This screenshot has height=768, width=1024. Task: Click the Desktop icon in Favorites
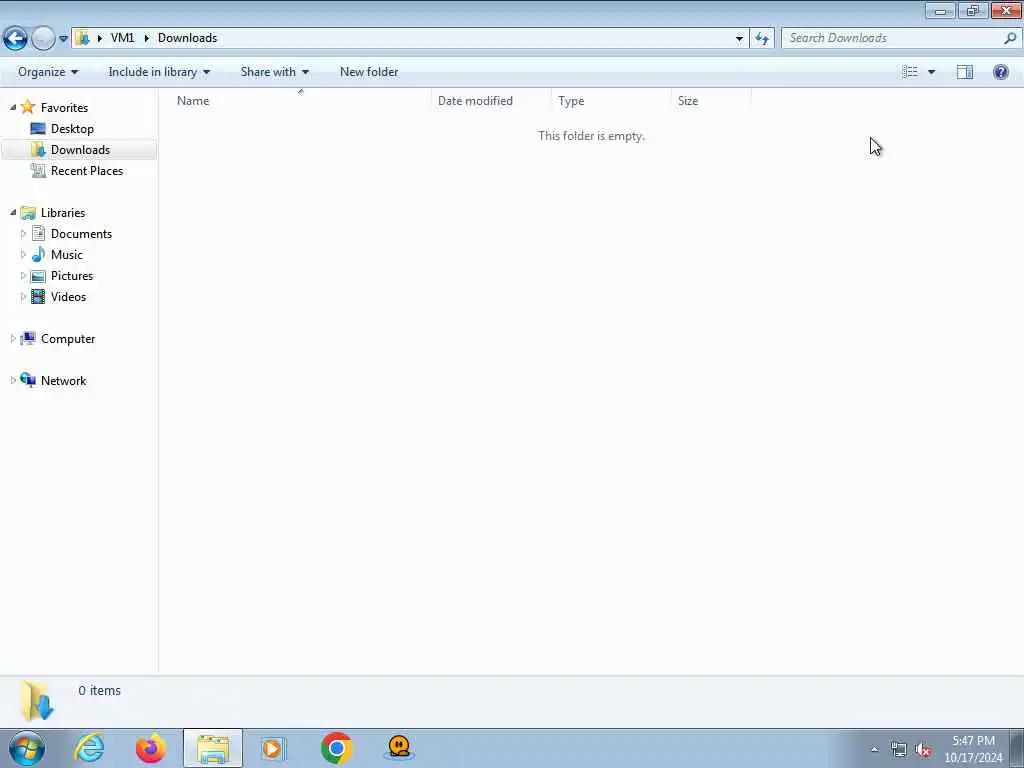point(38,129)
